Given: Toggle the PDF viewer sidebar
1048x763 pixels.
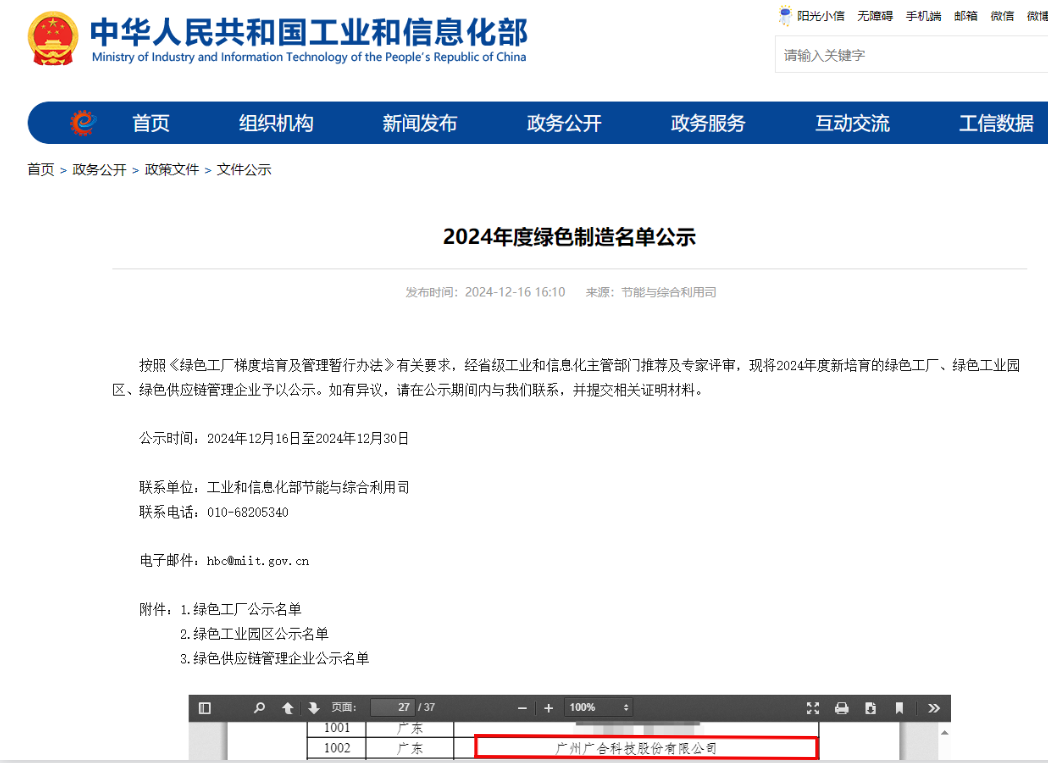Looking at the screenshot, I should (x=205, y=708).
